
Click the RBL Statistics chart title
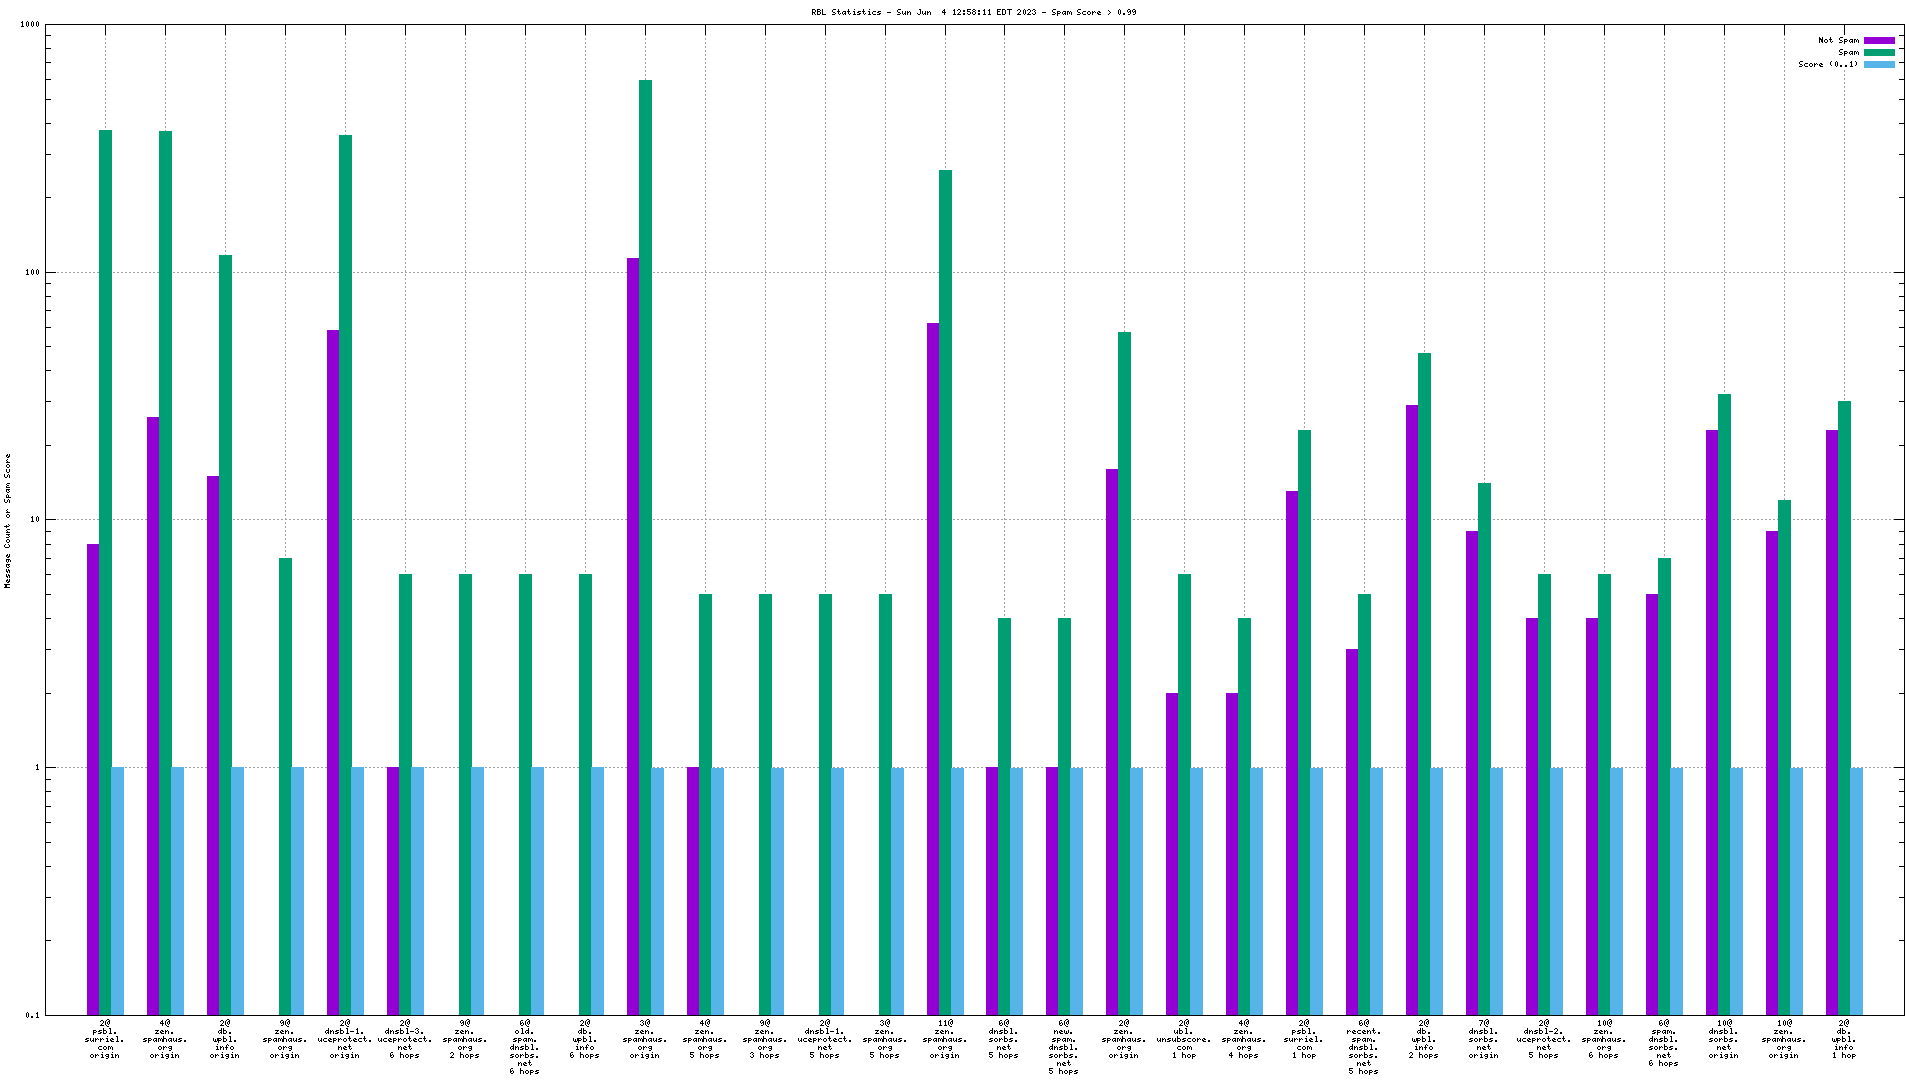973,12
